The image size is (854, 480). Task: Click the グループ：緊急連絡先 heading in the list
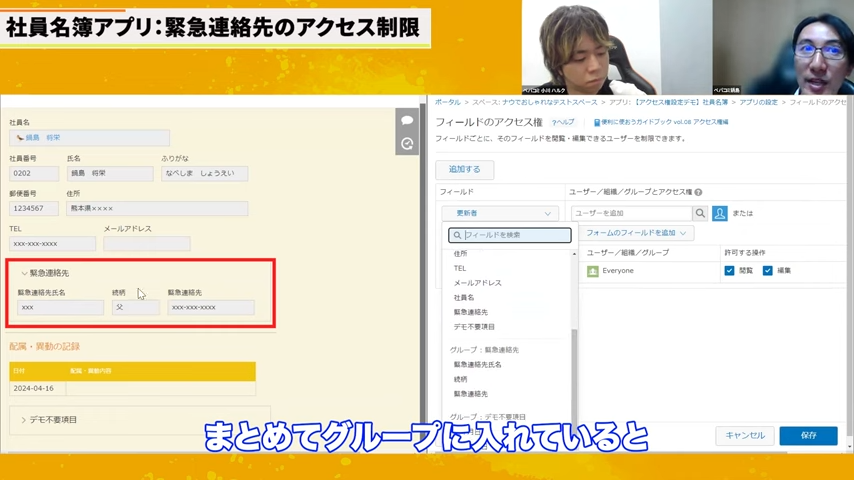coord(484,350)
